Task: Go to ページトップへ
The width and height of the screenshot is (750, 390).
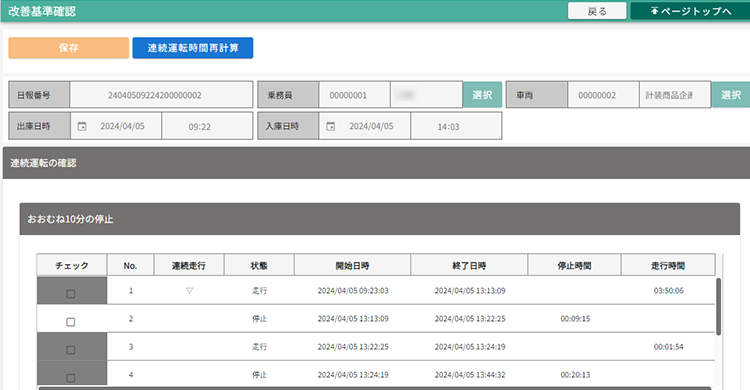Action: click(x=690, y=11)
